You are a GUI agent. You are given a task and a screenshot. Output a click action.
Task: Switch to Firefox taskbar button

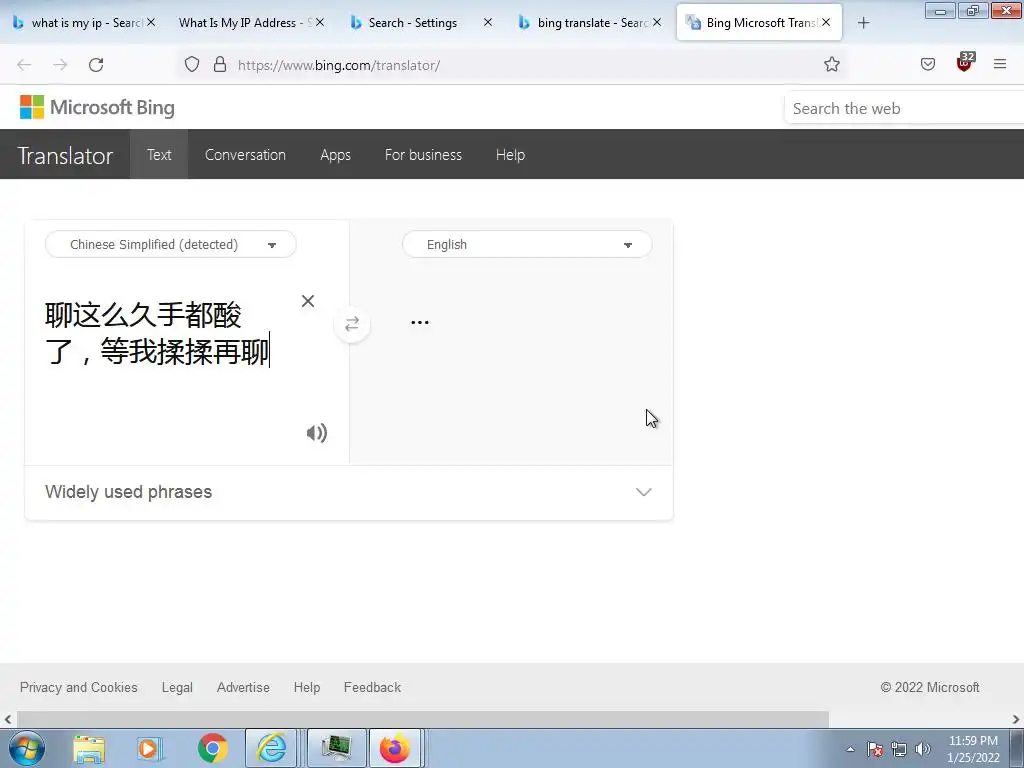[x=395, y=748]
